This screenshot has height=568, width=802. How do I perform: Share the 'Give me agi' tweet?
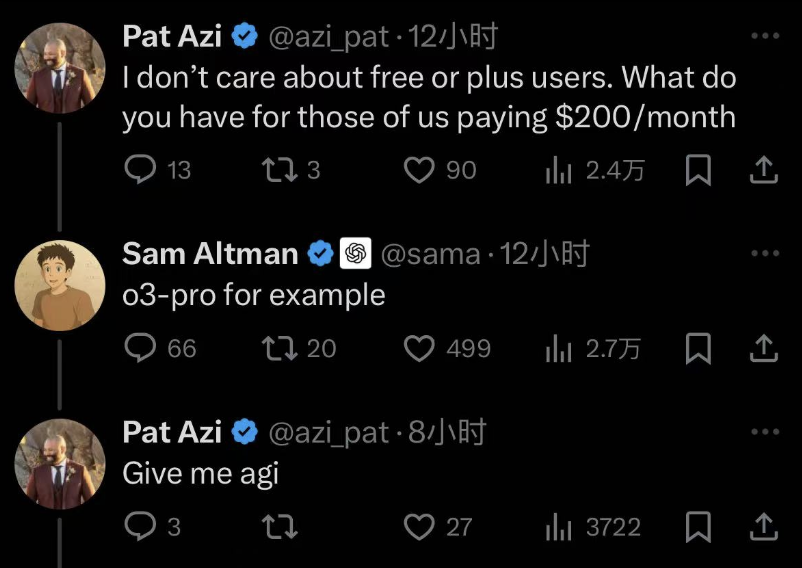(x=764, y=527)
